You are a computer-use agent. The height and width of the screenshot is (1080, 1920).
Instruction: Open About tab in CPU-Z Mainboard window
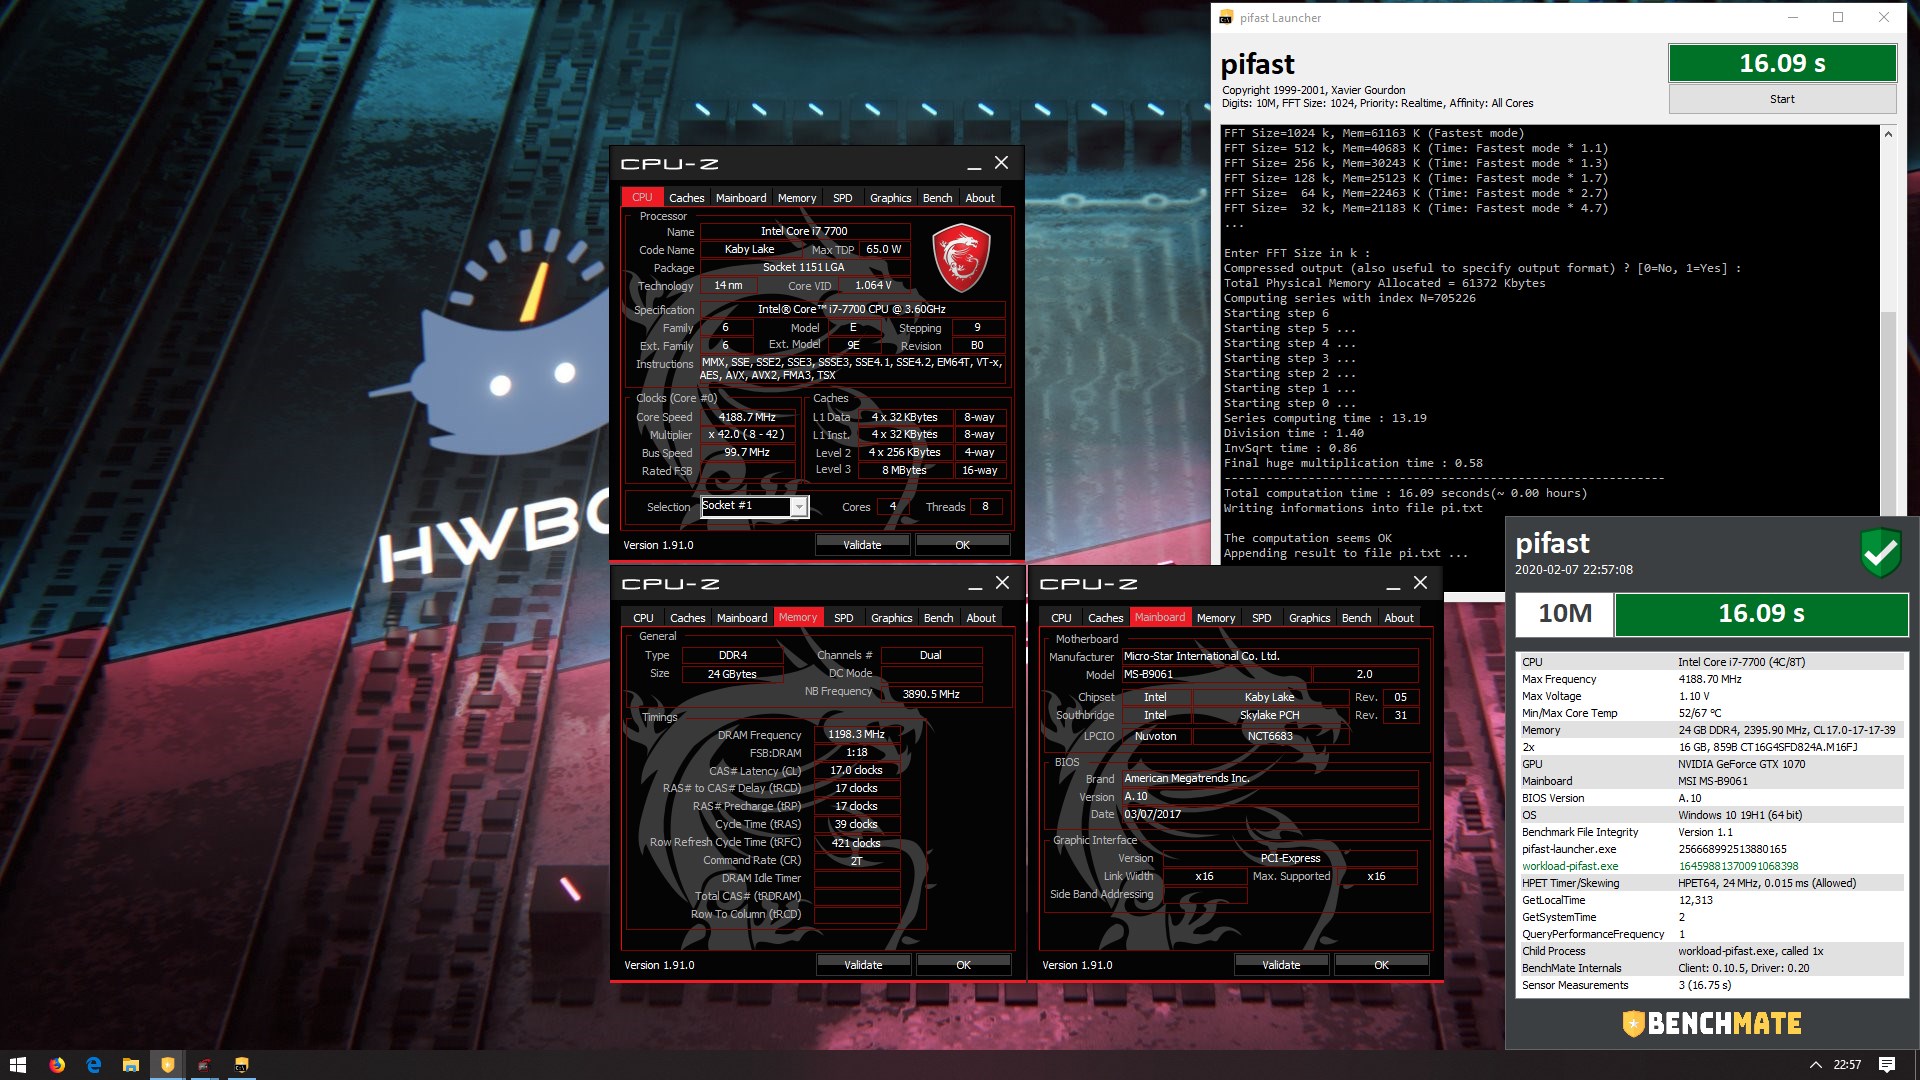click(1399, 618)
